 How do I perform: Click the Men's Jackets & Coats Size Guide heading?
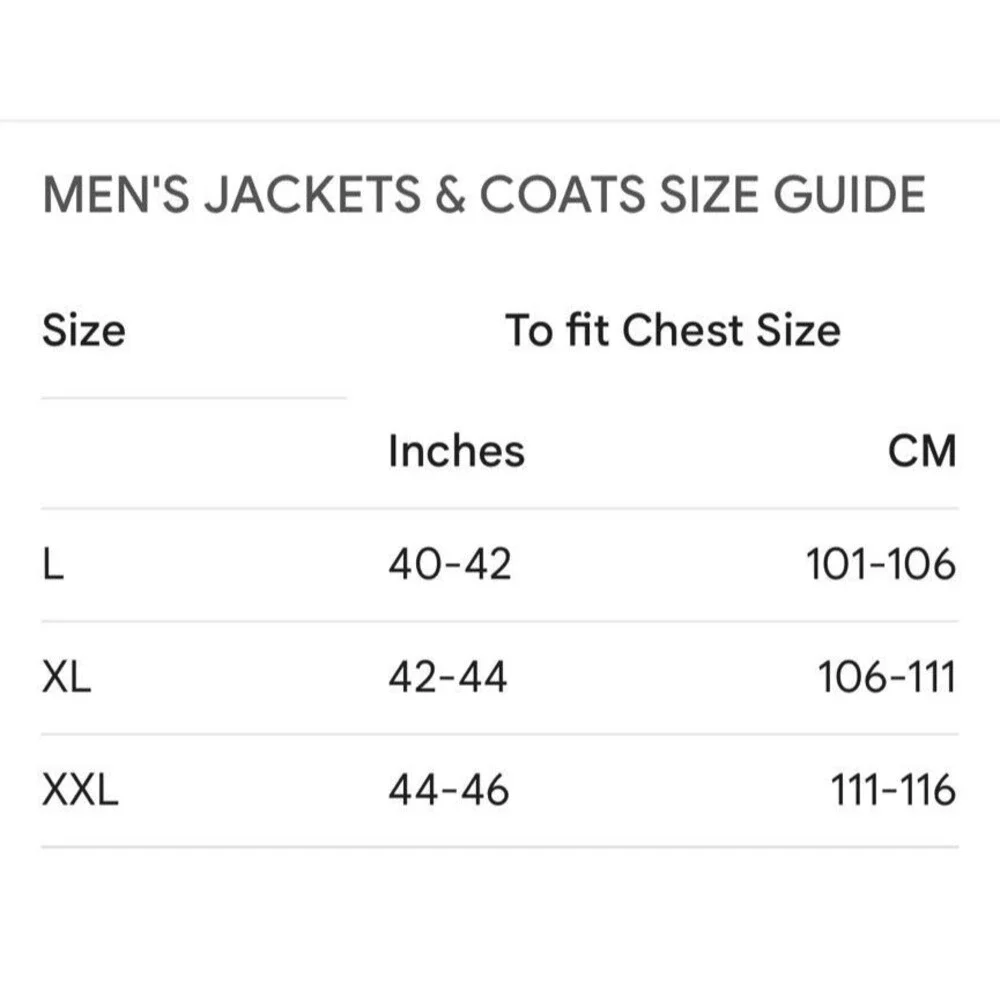484,195
